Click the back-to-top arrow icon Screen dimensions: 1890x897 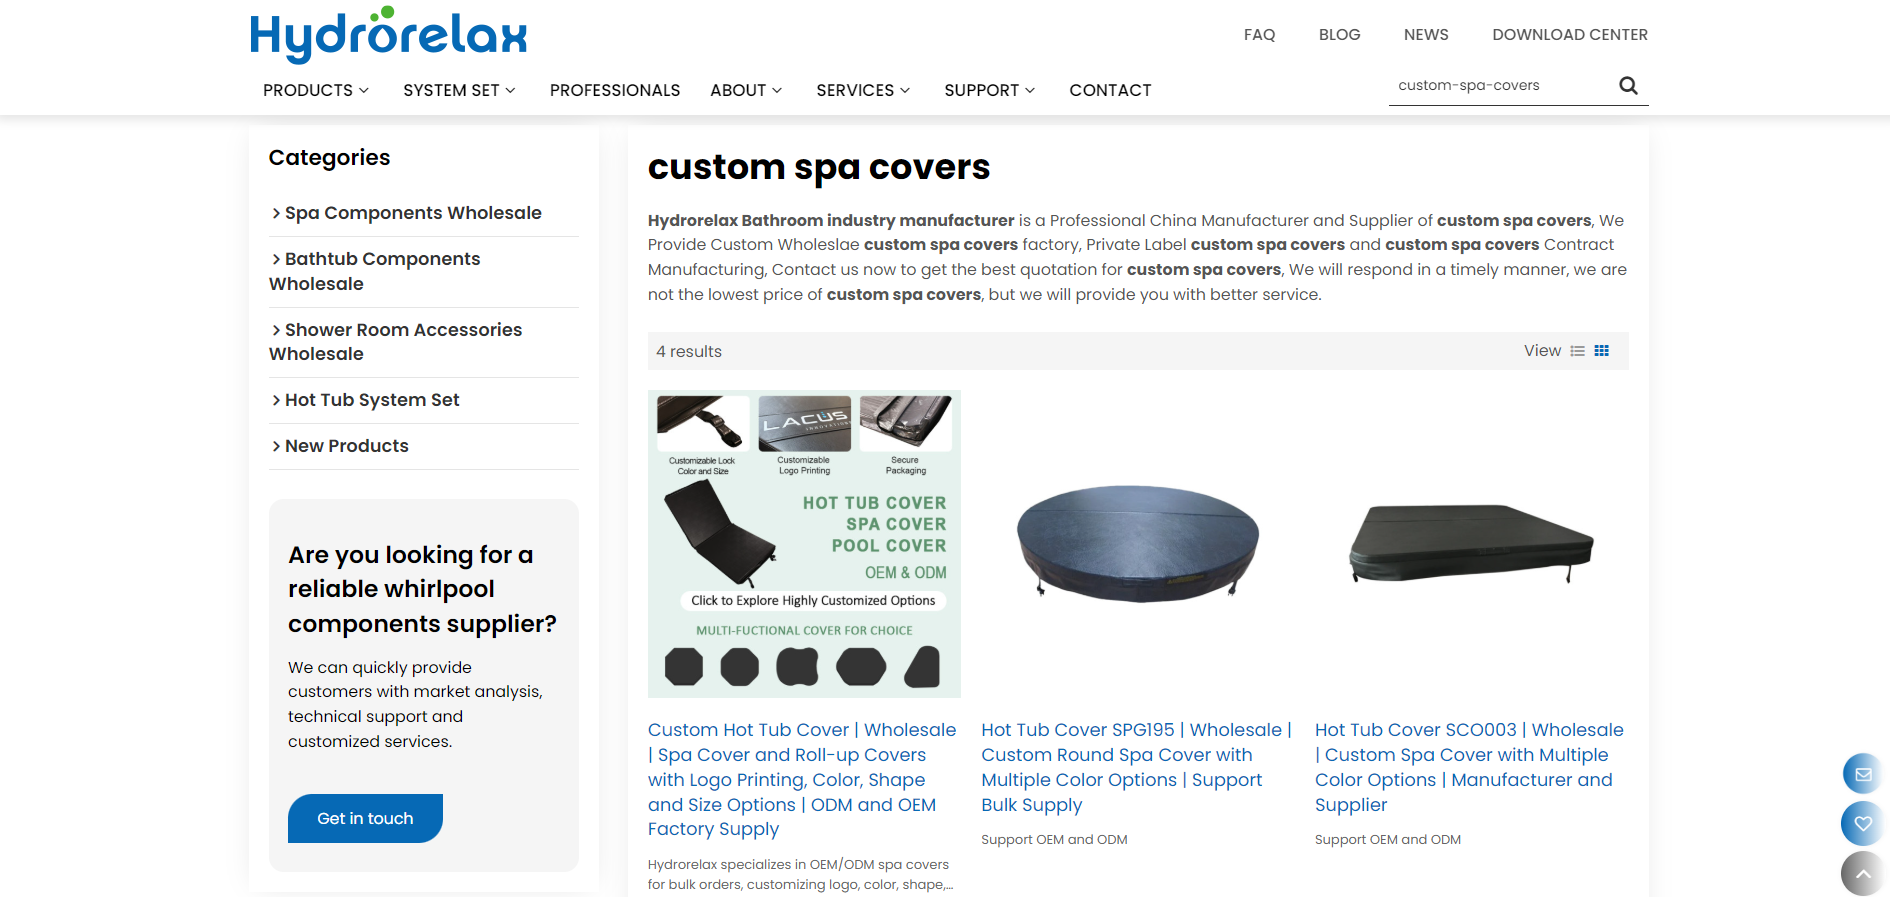point(1863,873)
